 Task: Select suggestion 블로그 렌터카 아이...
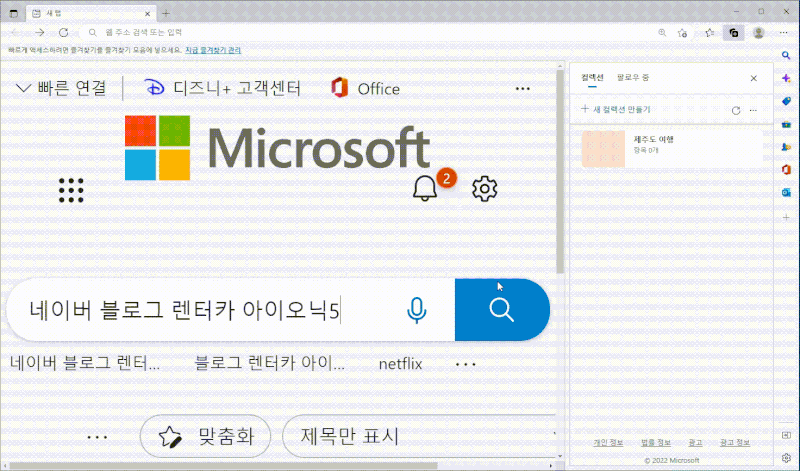(270, 363)
